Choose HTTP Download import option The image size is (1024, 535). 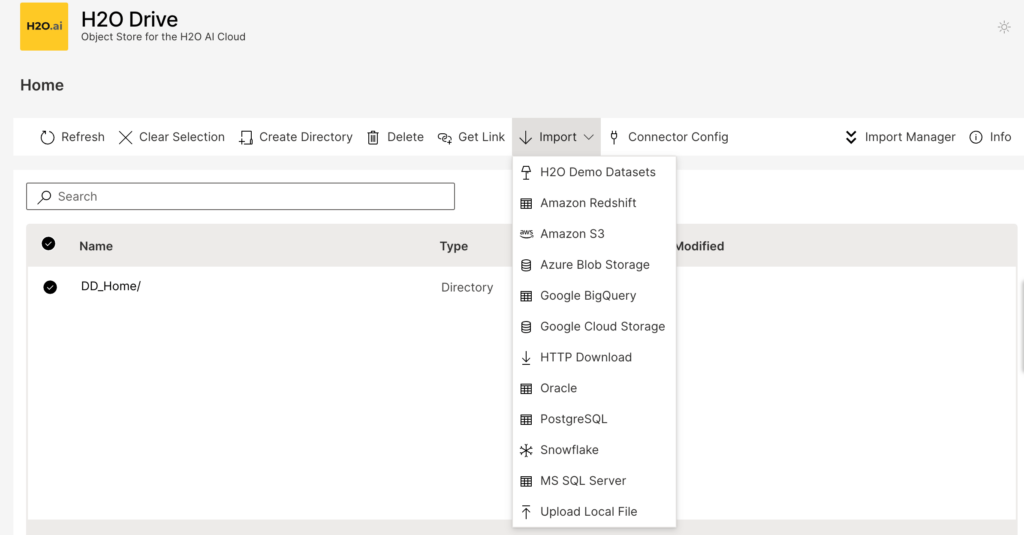coord(594,357)
